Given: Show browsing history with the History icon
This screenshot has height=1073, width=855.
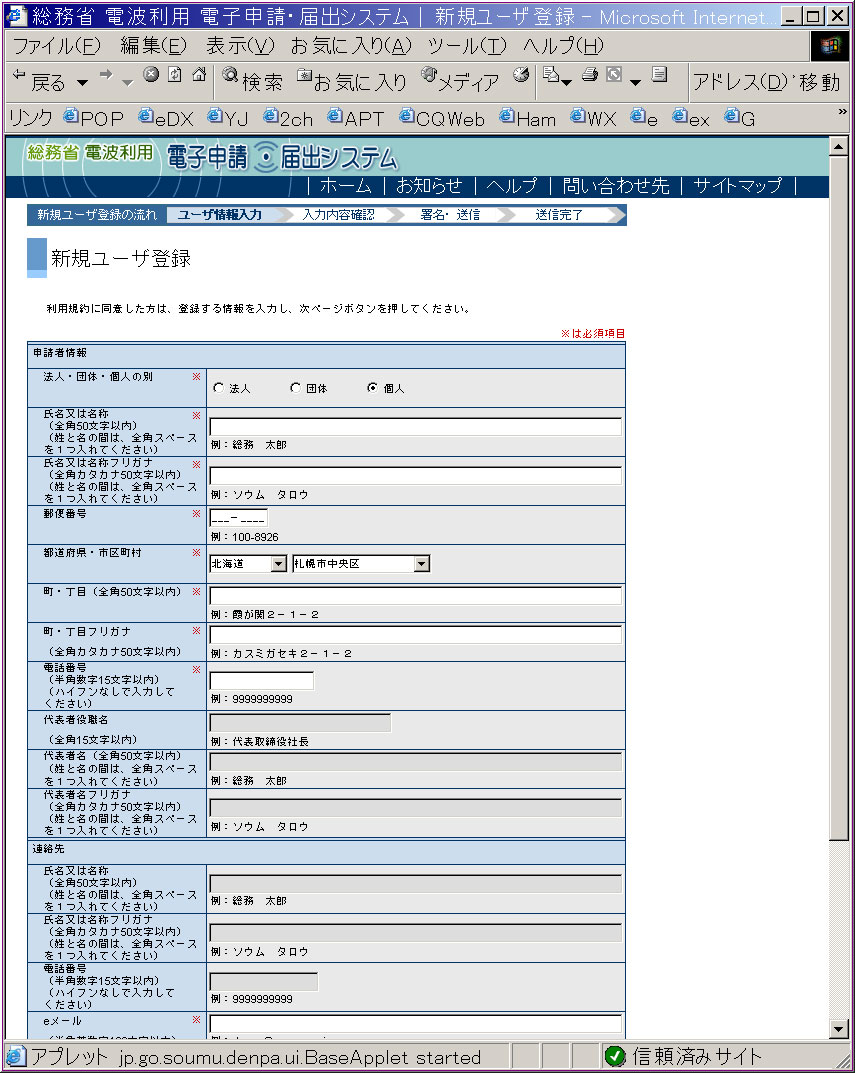Looking at the screenshot, I should [x=521, y=74].
